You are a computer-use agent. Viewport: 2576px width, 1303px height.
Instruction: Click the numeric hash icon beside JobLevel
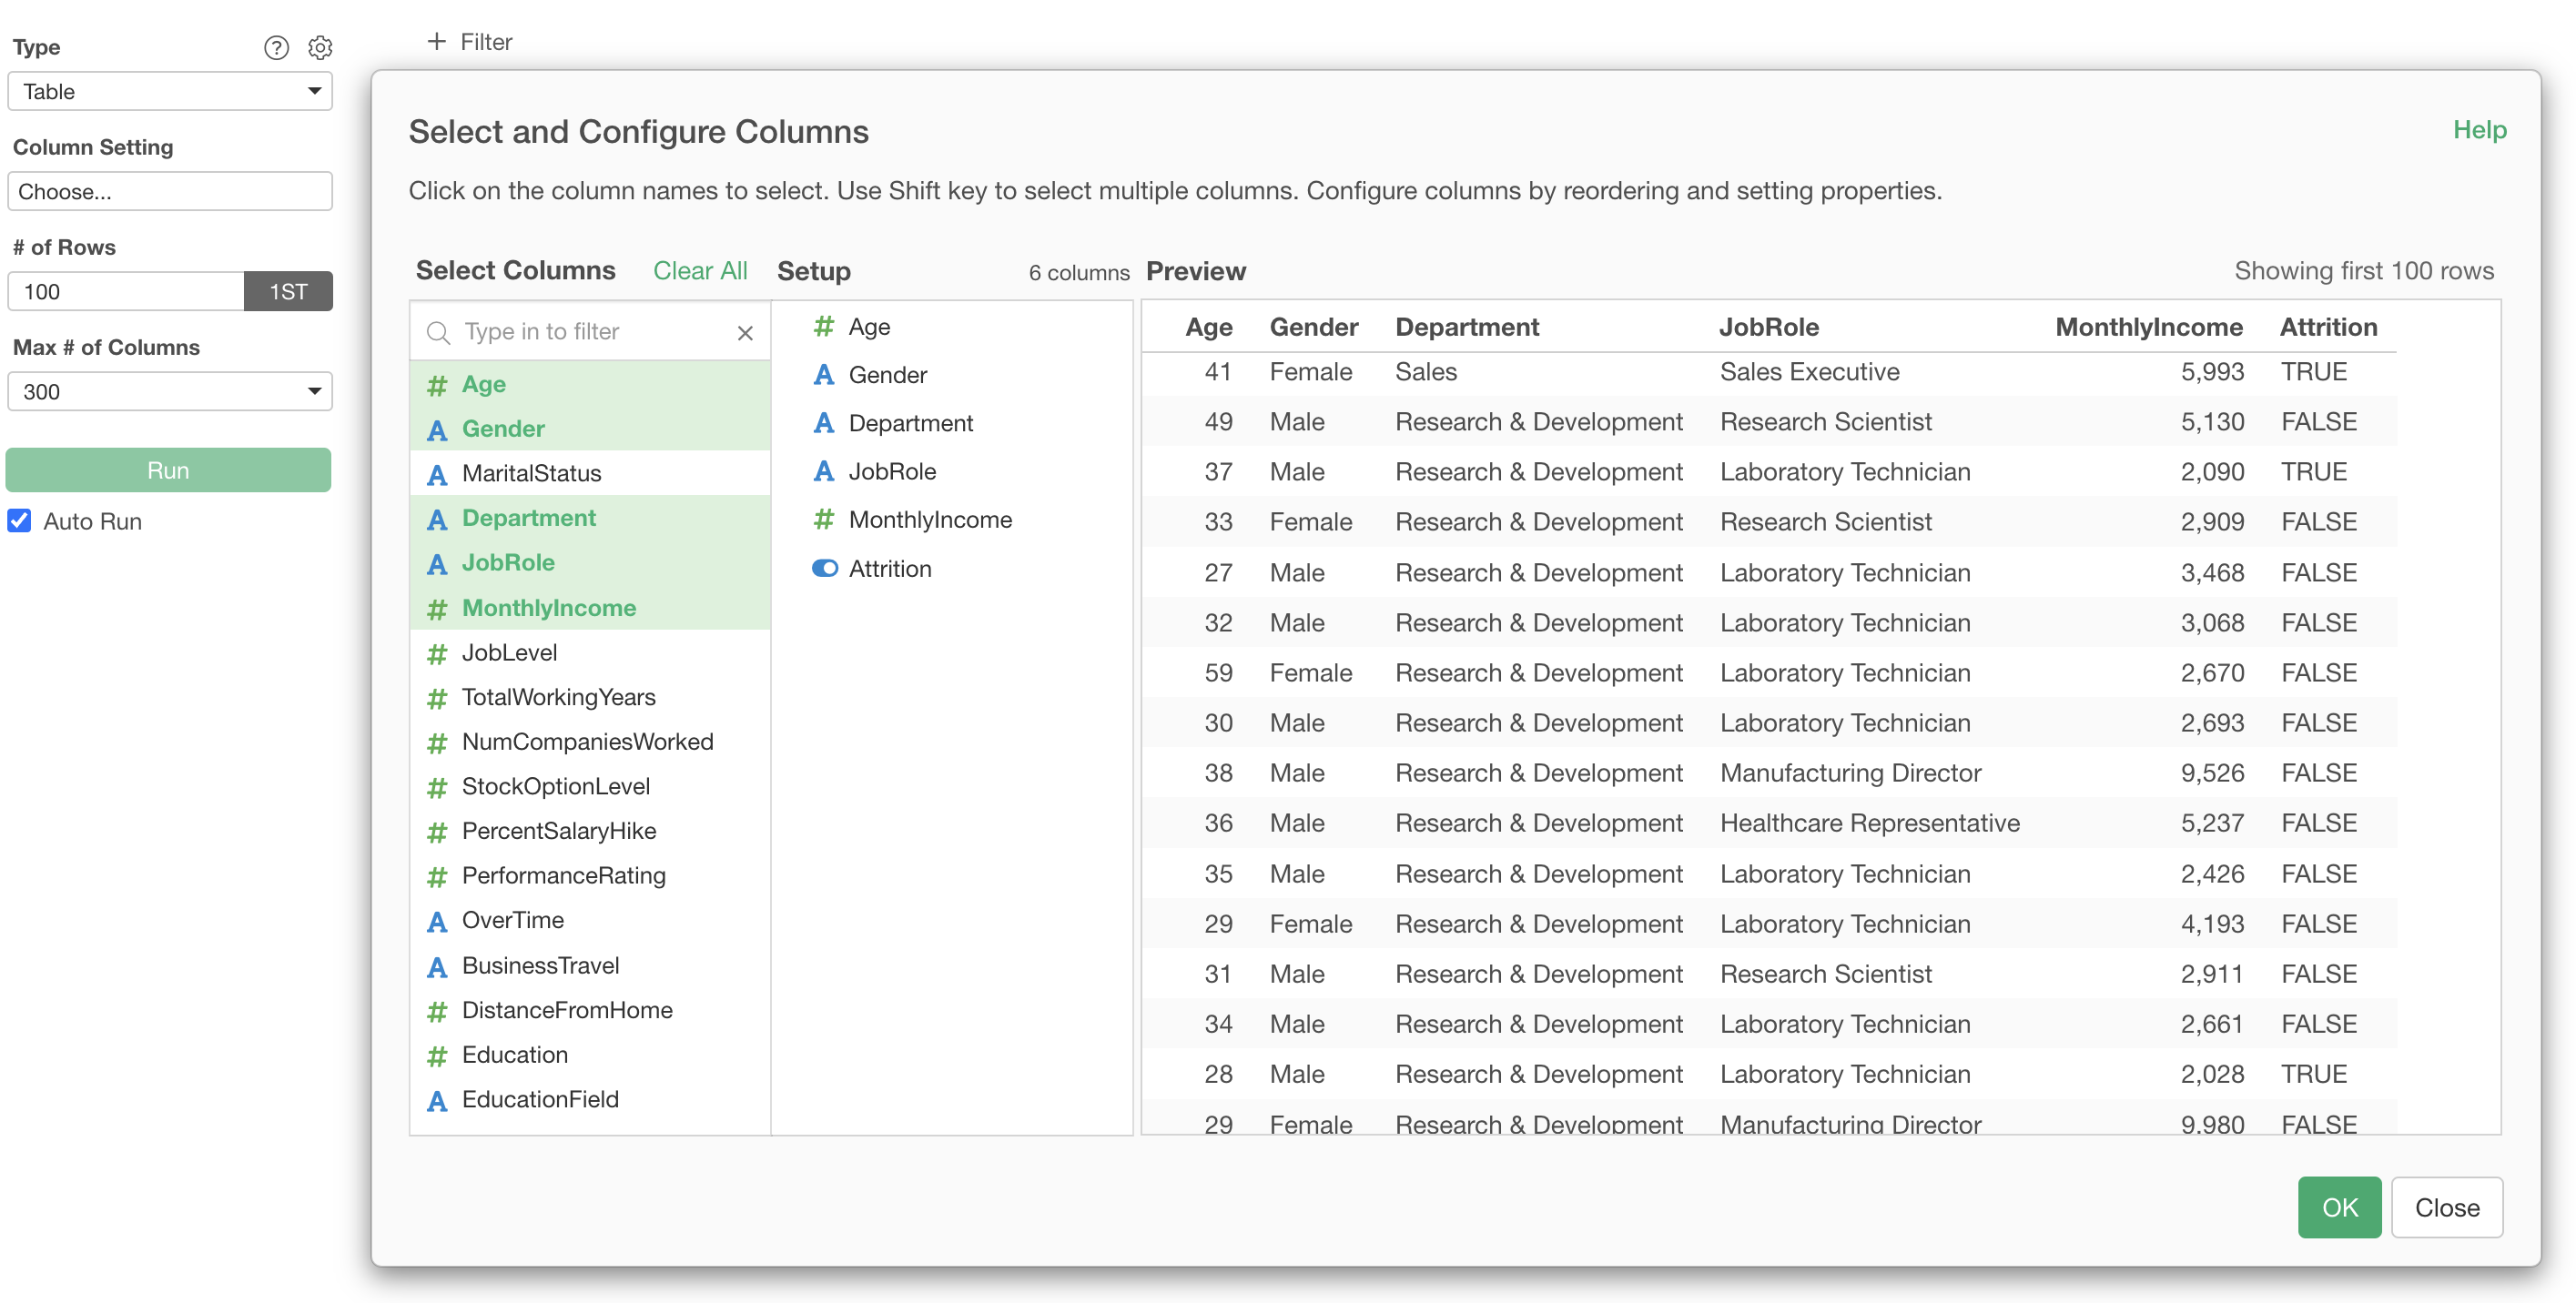[437, 653]
